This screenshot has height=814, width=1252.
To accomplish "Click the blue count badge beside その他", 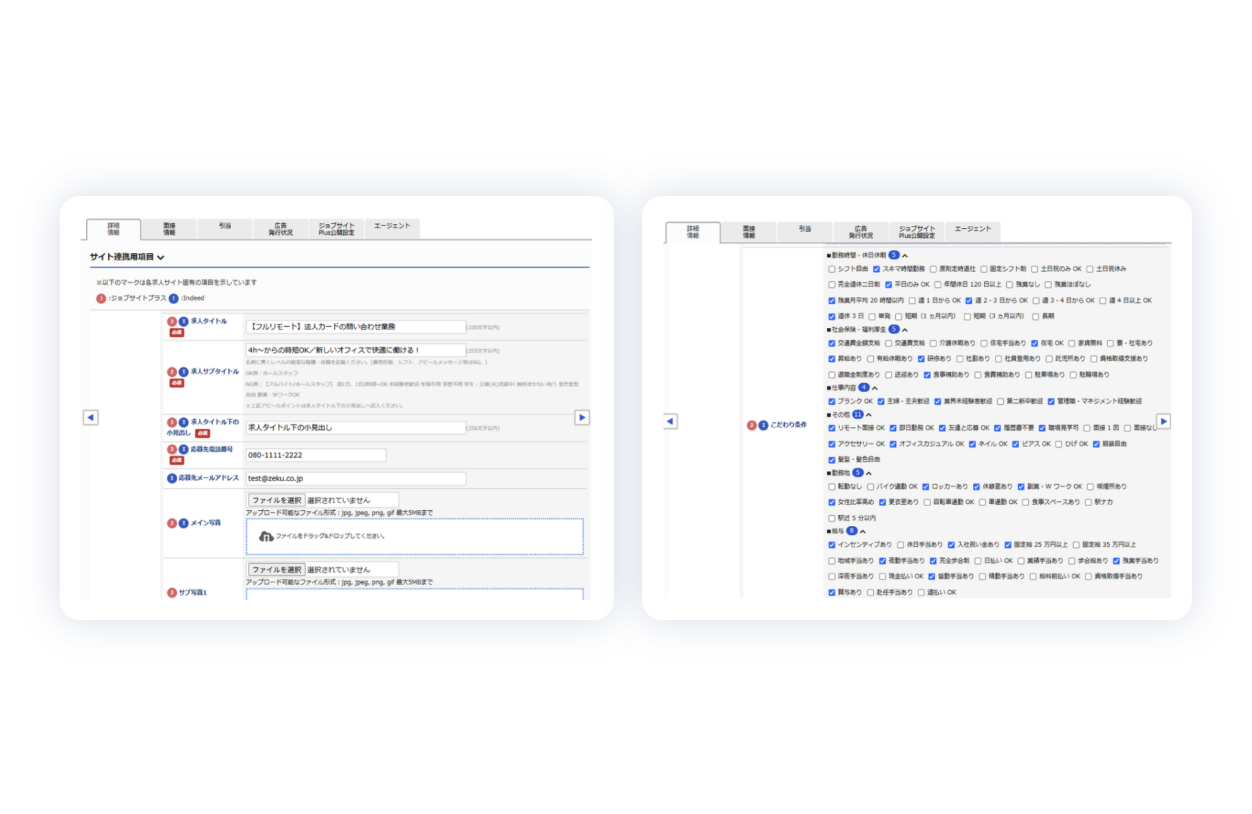I will [857, 414].
